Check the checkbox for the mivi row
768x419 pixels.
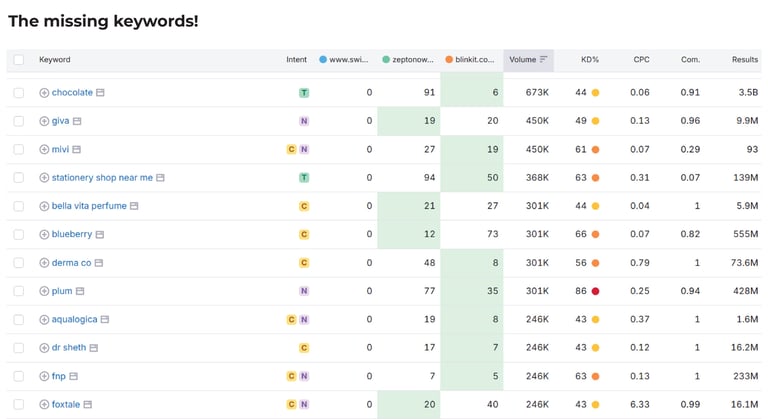pos(19,149)
